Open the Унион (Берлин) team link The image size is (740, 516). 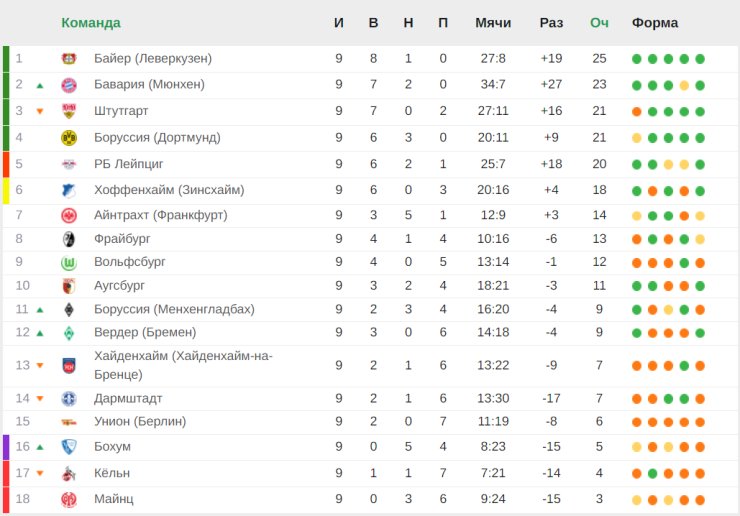click(x=140, y=421)
